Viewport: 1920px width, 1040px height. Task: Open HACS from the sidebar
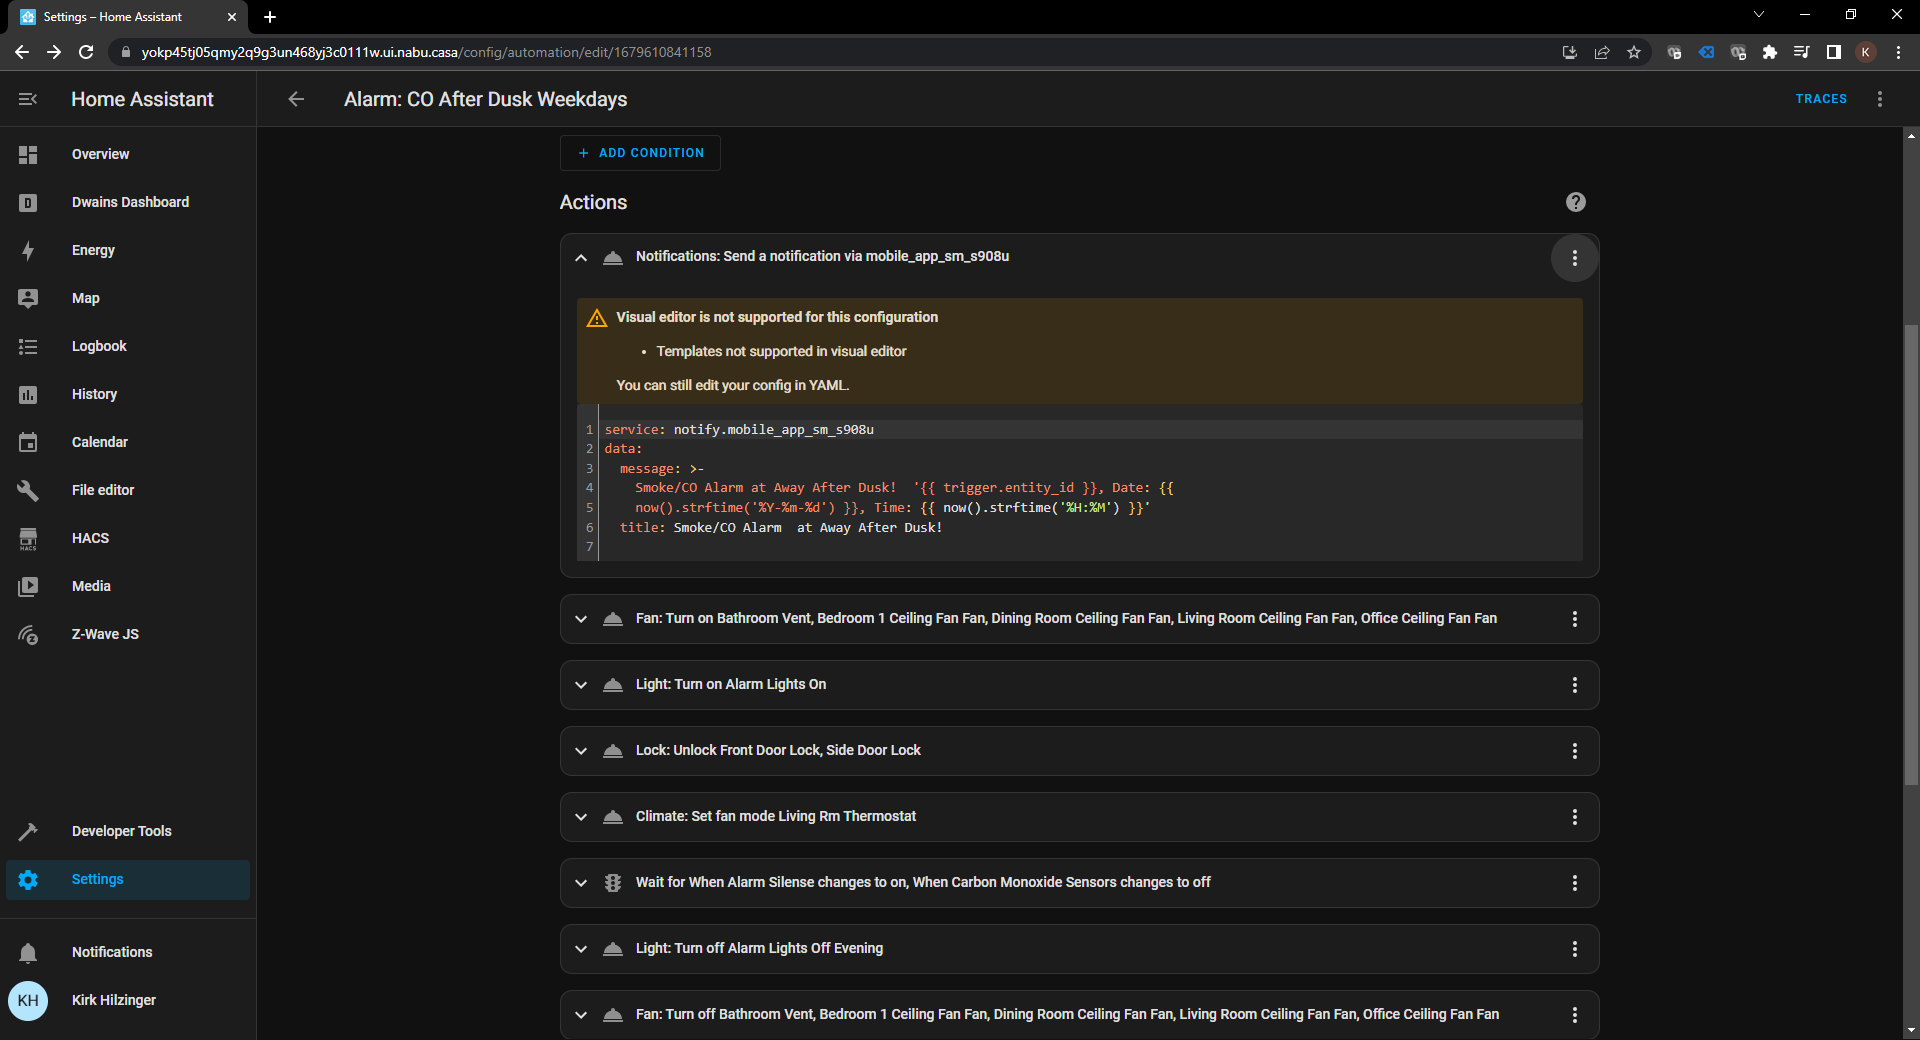click(90, 538)
